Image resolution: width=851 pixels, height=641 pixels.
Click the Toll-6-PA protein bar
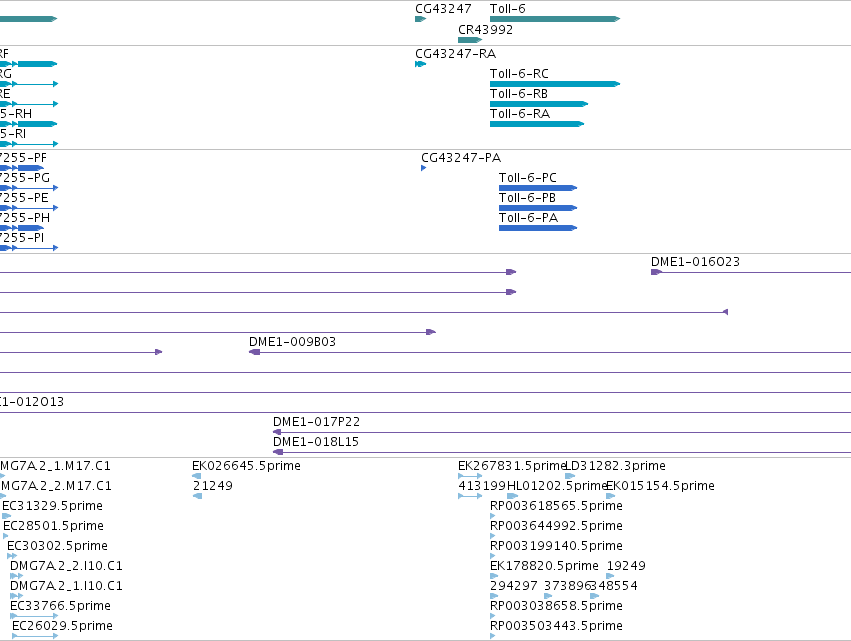(x=538, y=228)
